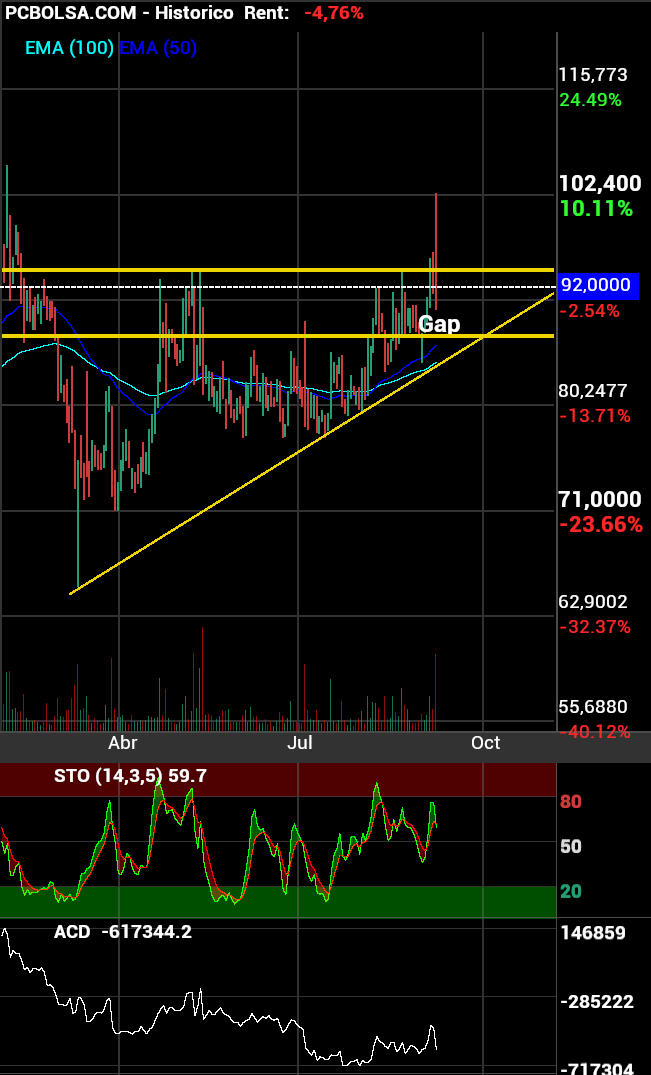The image size is (651, 1075).
Task: Click the 62,9002 price axis label
Action: click(x=593, y=602)
